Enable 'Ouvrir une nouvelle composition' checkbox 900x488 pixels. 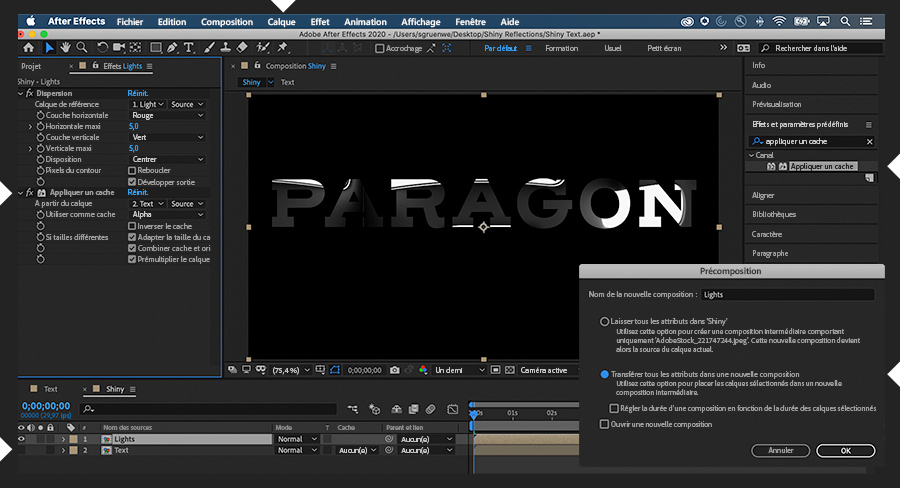(x=604, y=424)
